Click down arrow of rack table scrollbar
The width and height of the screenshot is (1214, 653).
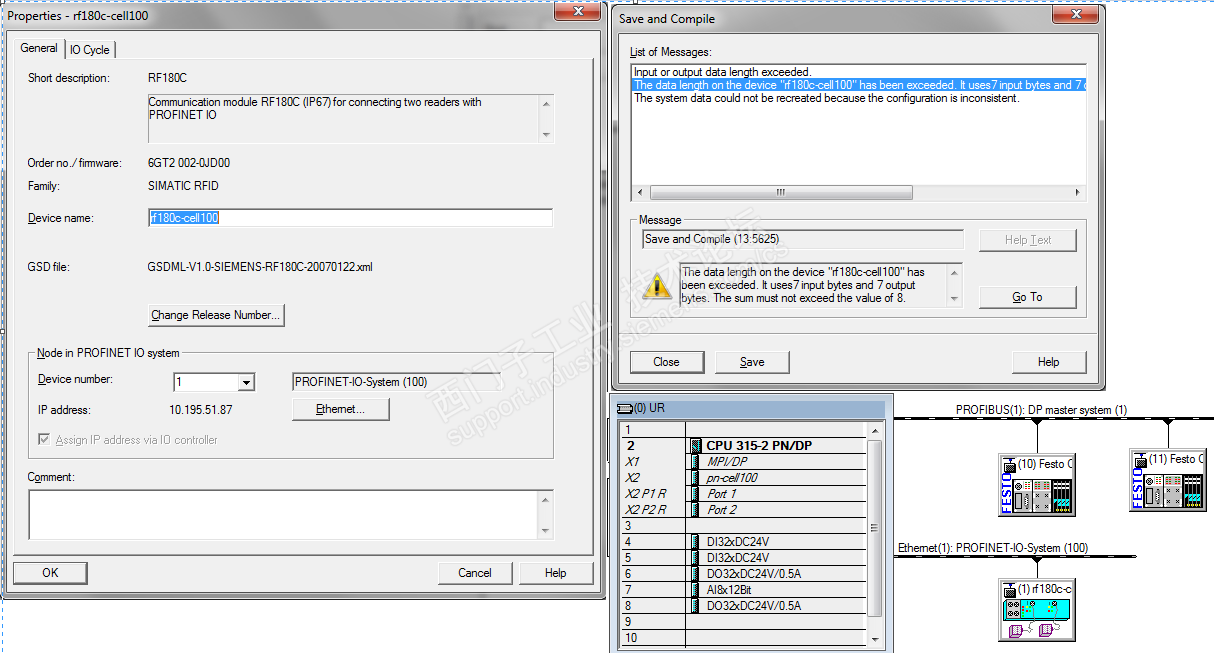pyautogui.click(x=875, y=640)
